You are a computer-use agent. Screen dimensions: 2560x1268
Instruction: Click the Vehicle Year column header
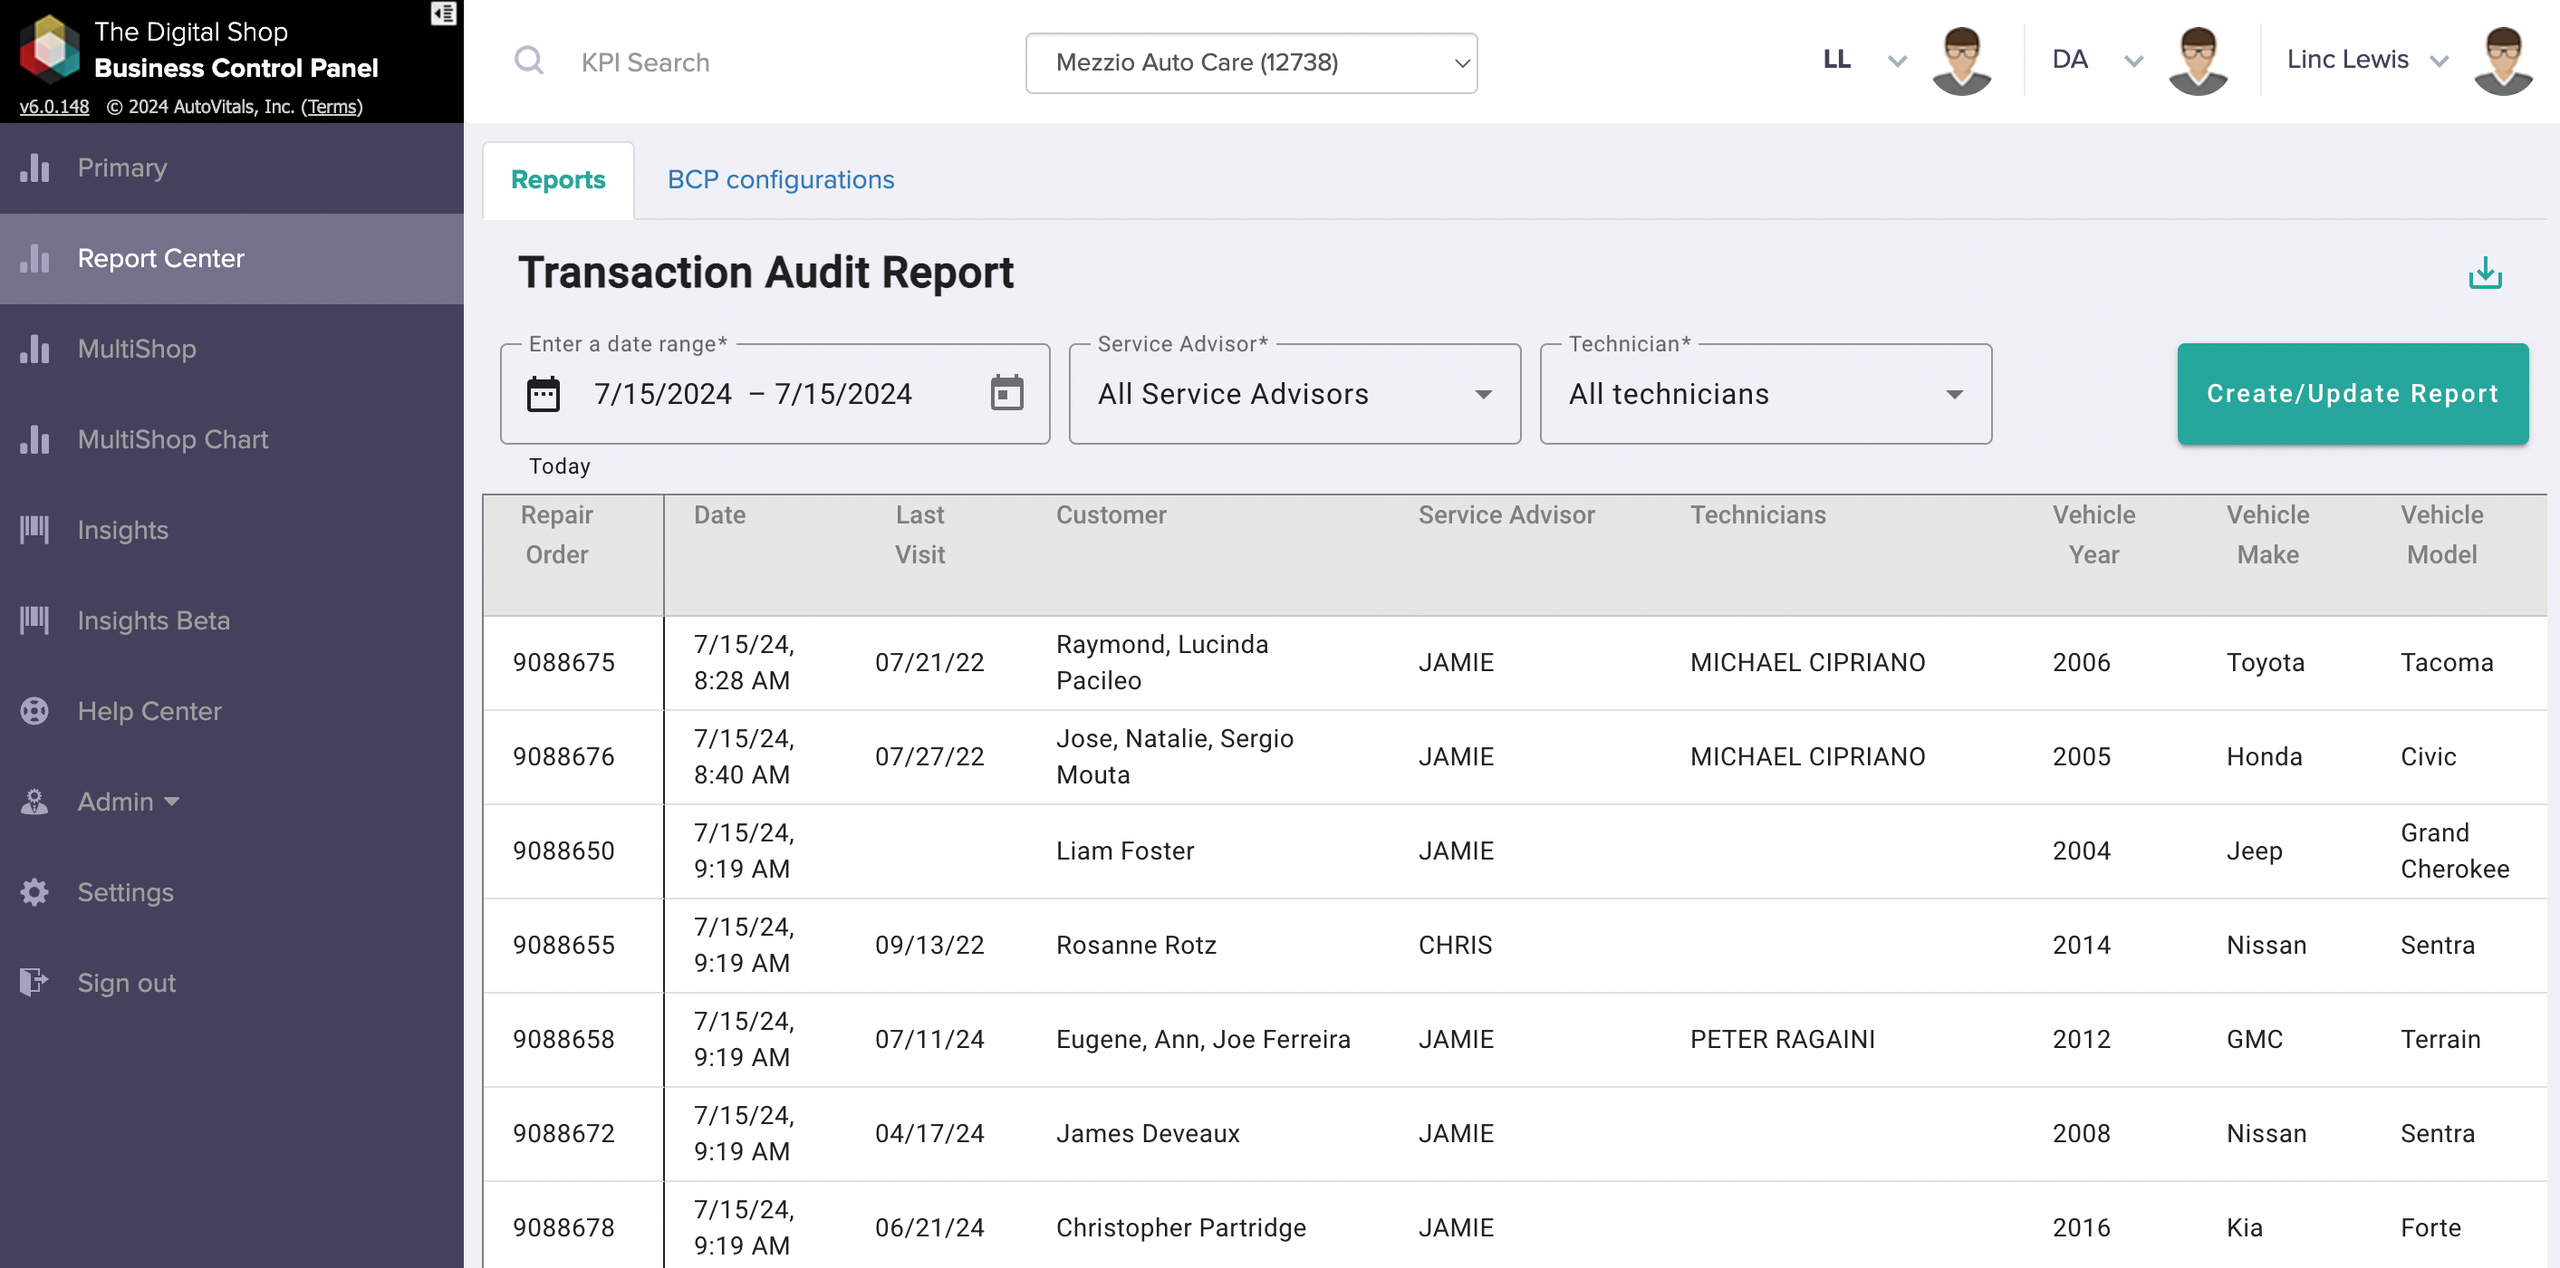[x=2094, y=535]
